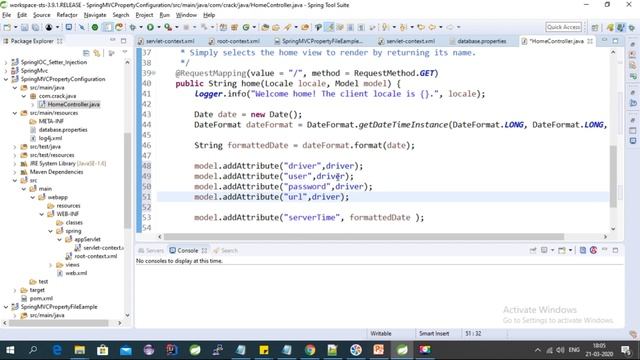Click the Package Explorer horizontal scrollbar
Screen dimensions: 640x360
click(x=59, y=323)
